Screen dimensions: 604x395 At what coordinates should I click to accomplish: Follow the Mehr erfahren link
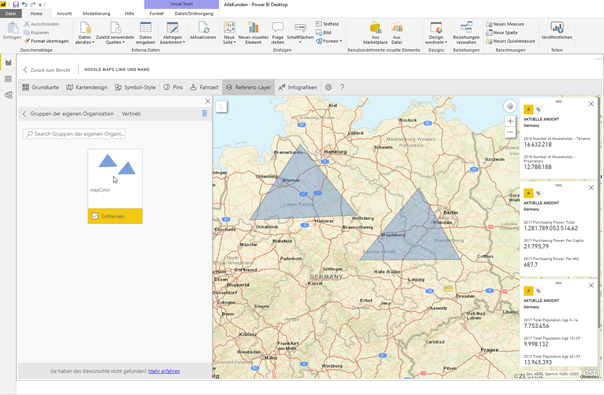pos(164,371)
